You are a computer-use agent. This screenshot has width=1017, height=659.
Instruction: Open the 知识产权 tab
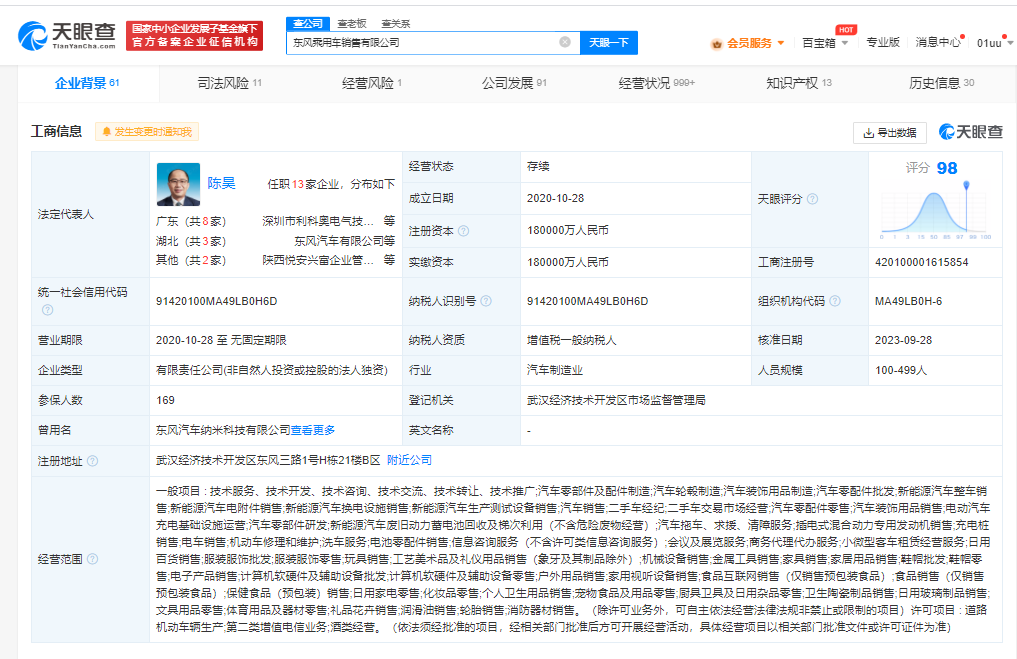coord(793,83)
